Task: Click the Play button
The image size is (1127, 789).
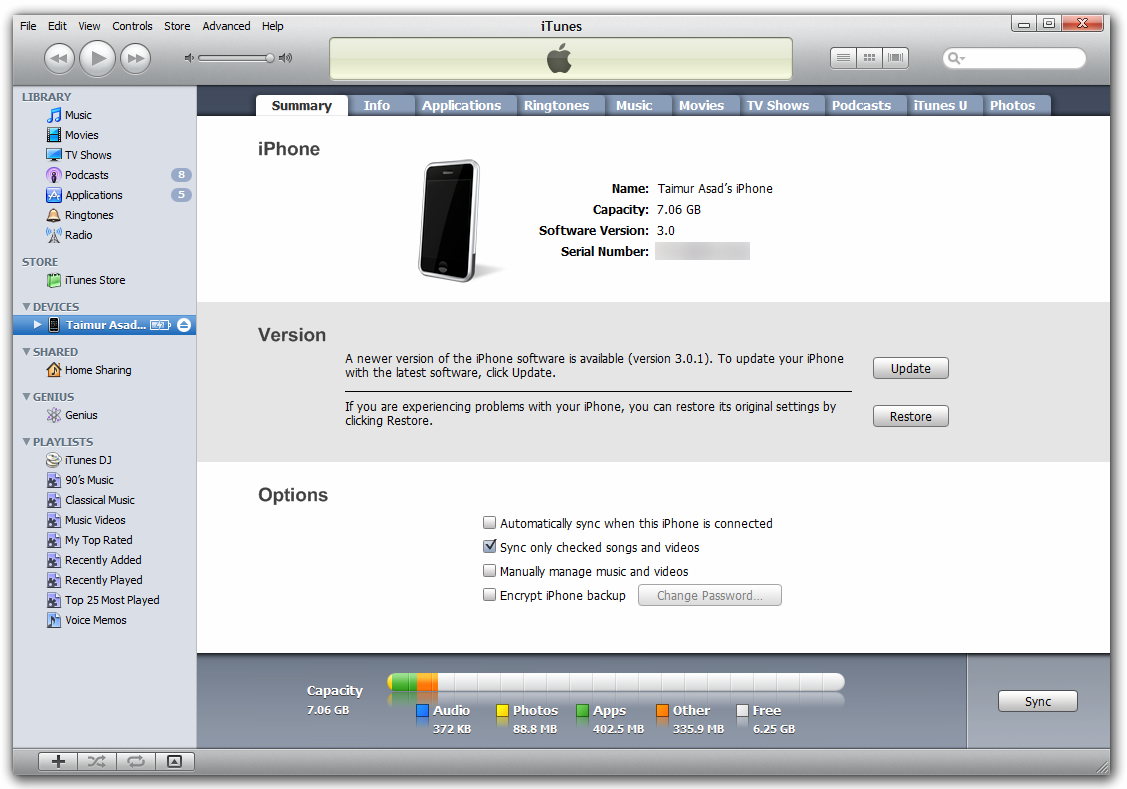Action: (x=97, y=58)
